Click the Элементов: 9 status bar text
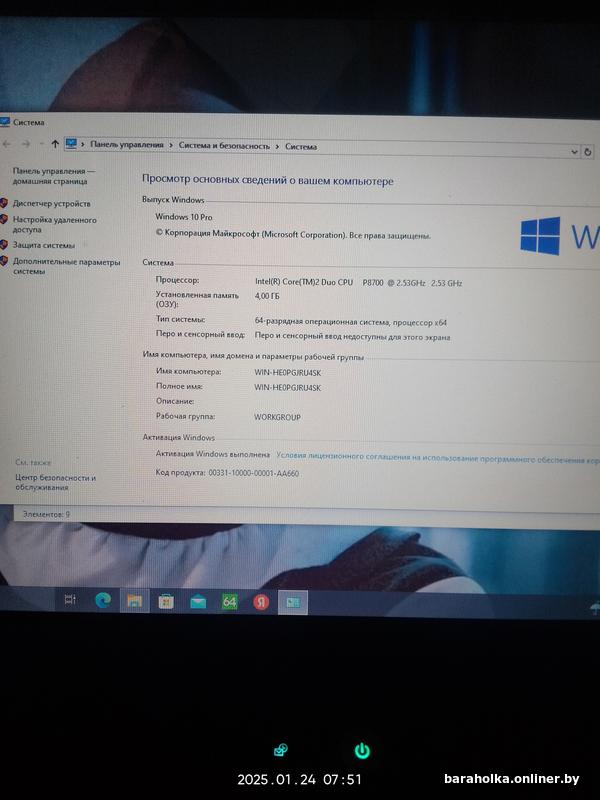Viewport: 600px width, 800px height. pyautogui.click(x=46, y=514)
